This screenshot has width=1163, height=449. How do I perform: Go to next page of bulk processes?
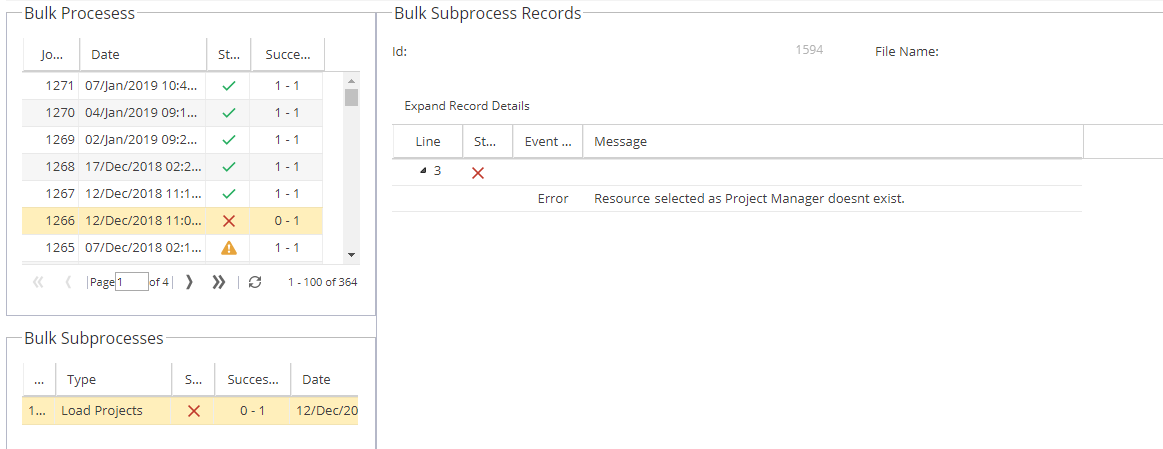click(x=189, y=282)
